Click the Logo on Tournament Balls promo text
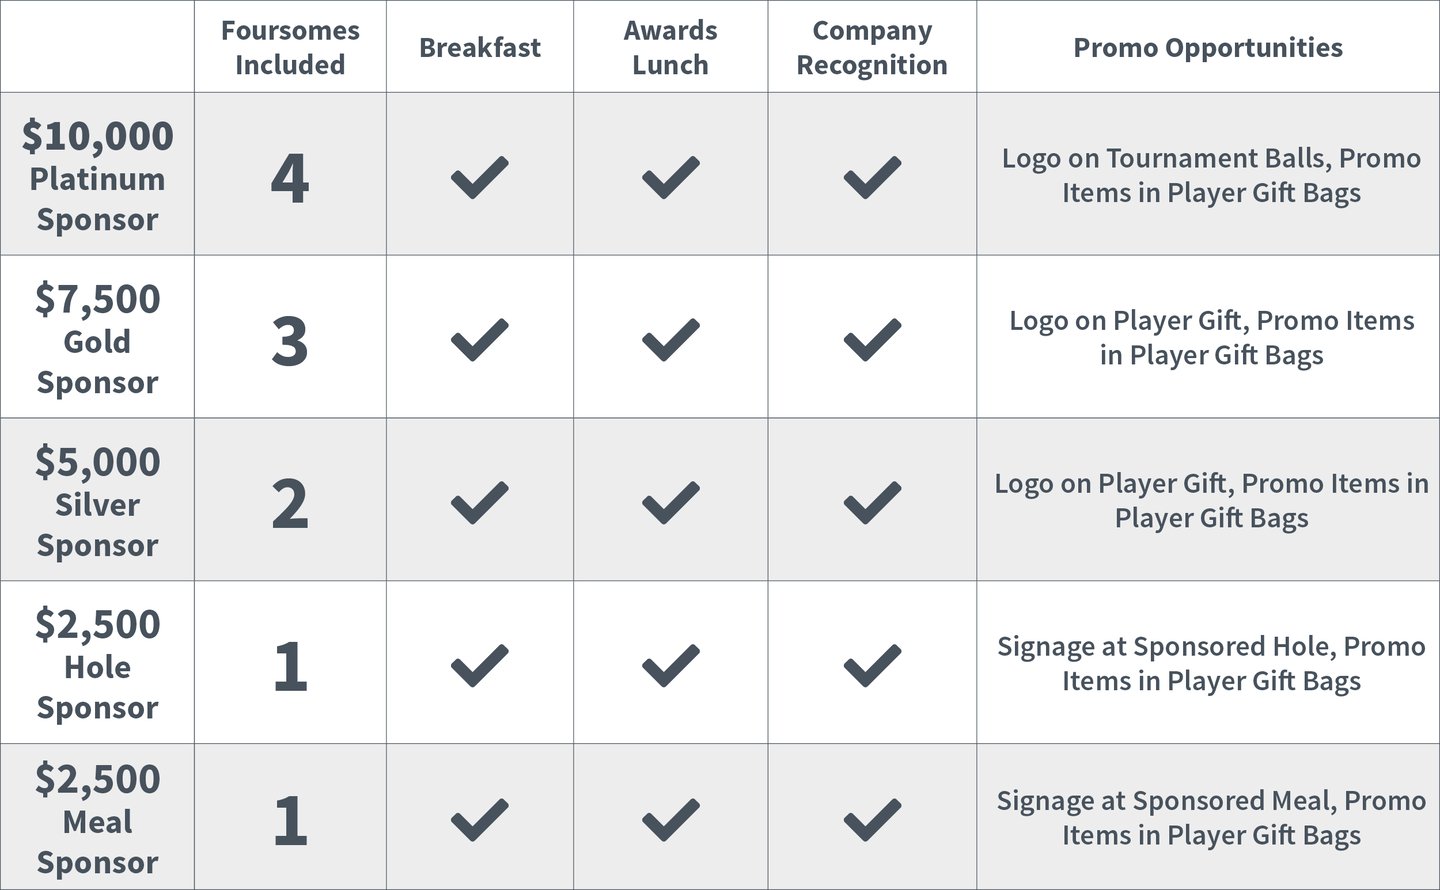1440x890 pixels. point(1211,175)
